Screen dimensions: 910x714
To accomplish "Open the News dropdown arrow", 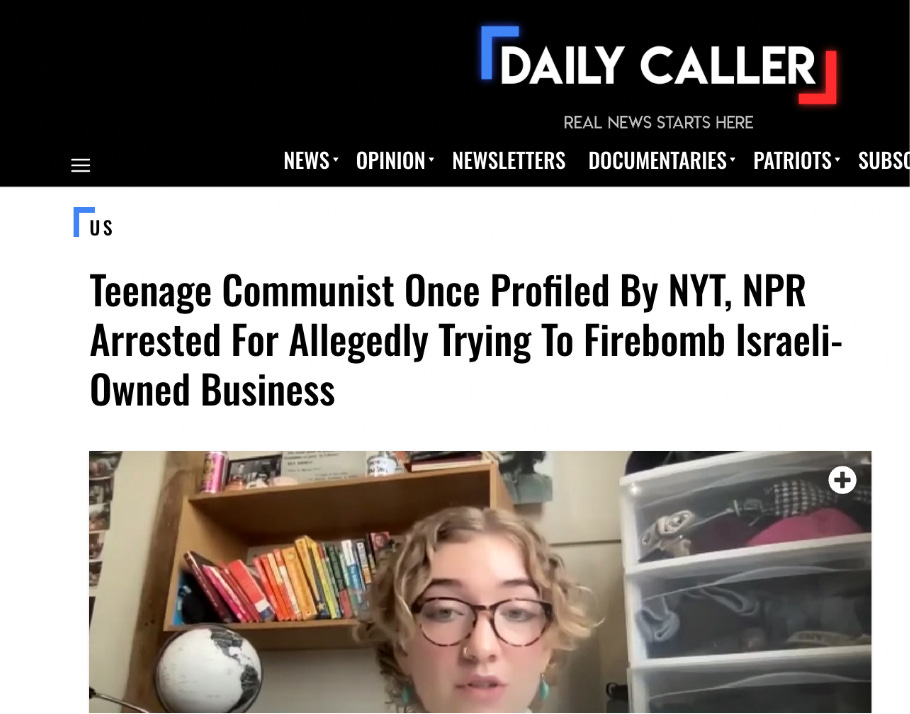I will (x=336, y=158).
